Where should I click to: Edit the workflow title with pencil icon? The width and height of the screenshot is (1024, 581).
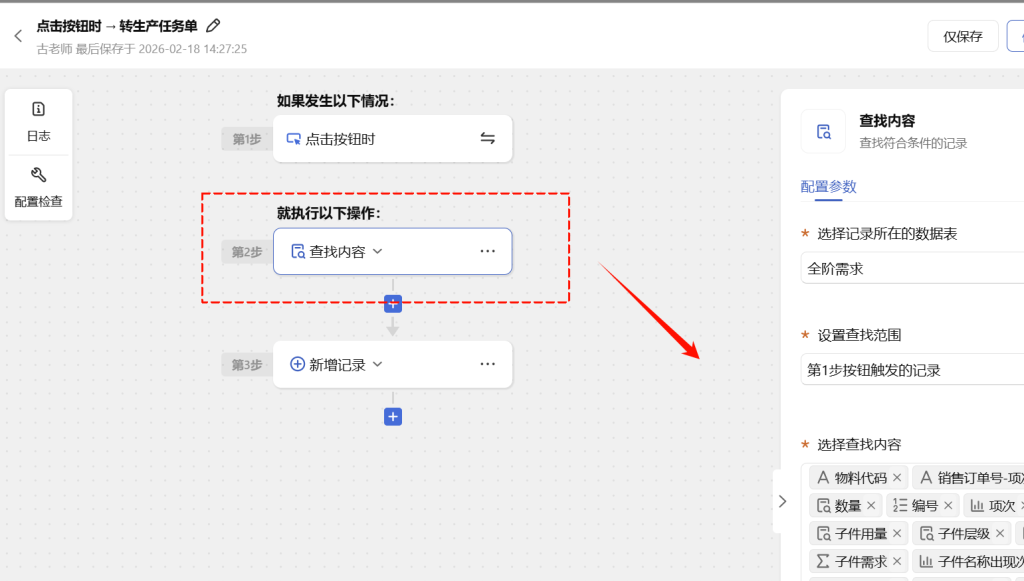click(213, 26)
